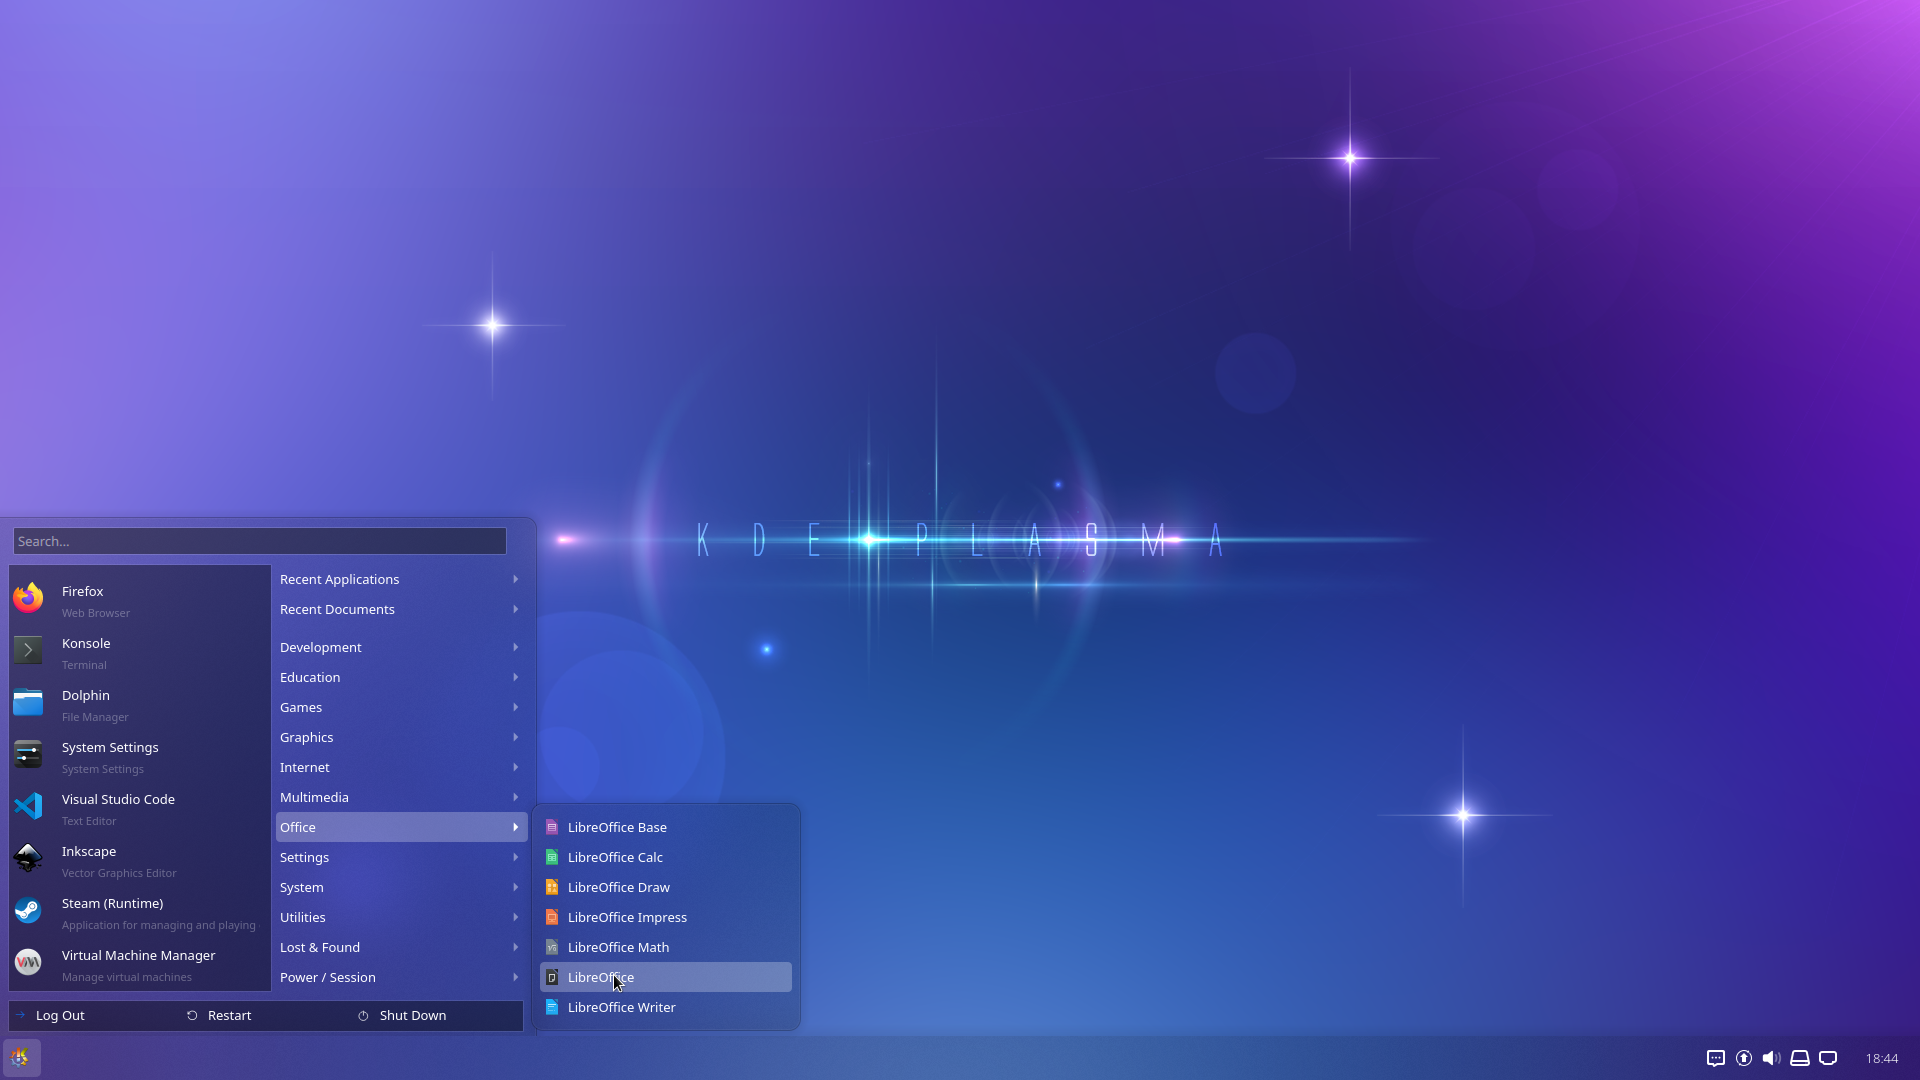Image resolution: width=1920 pixels, height=1080 pixels.
Task: Click the Restart button
Action: 266,1015
